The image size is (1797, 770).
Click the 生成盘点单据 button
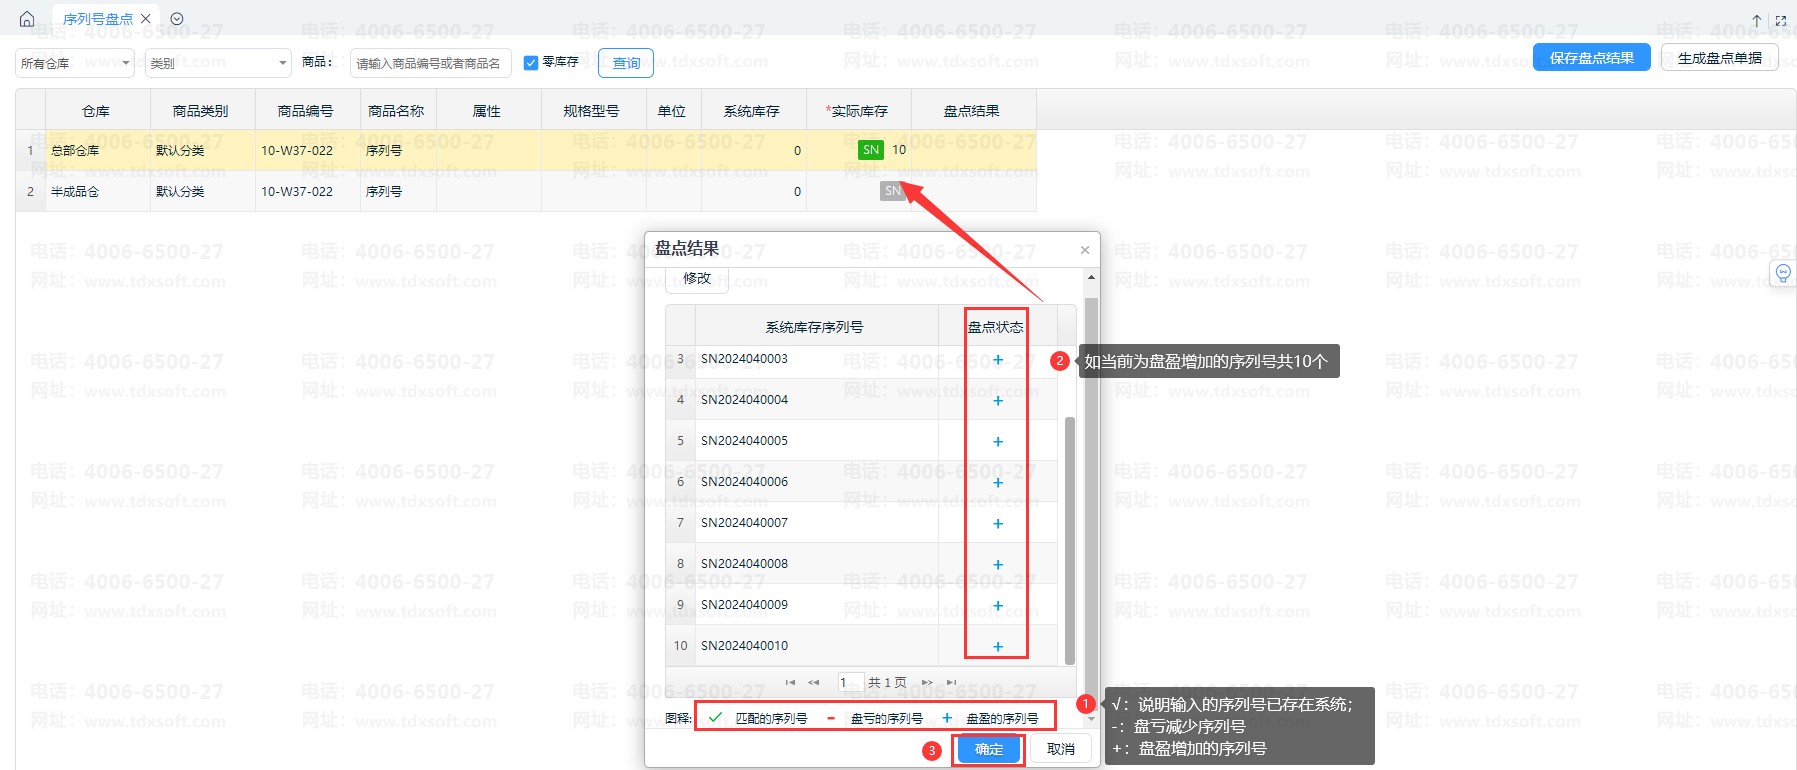coord(1719,58)
